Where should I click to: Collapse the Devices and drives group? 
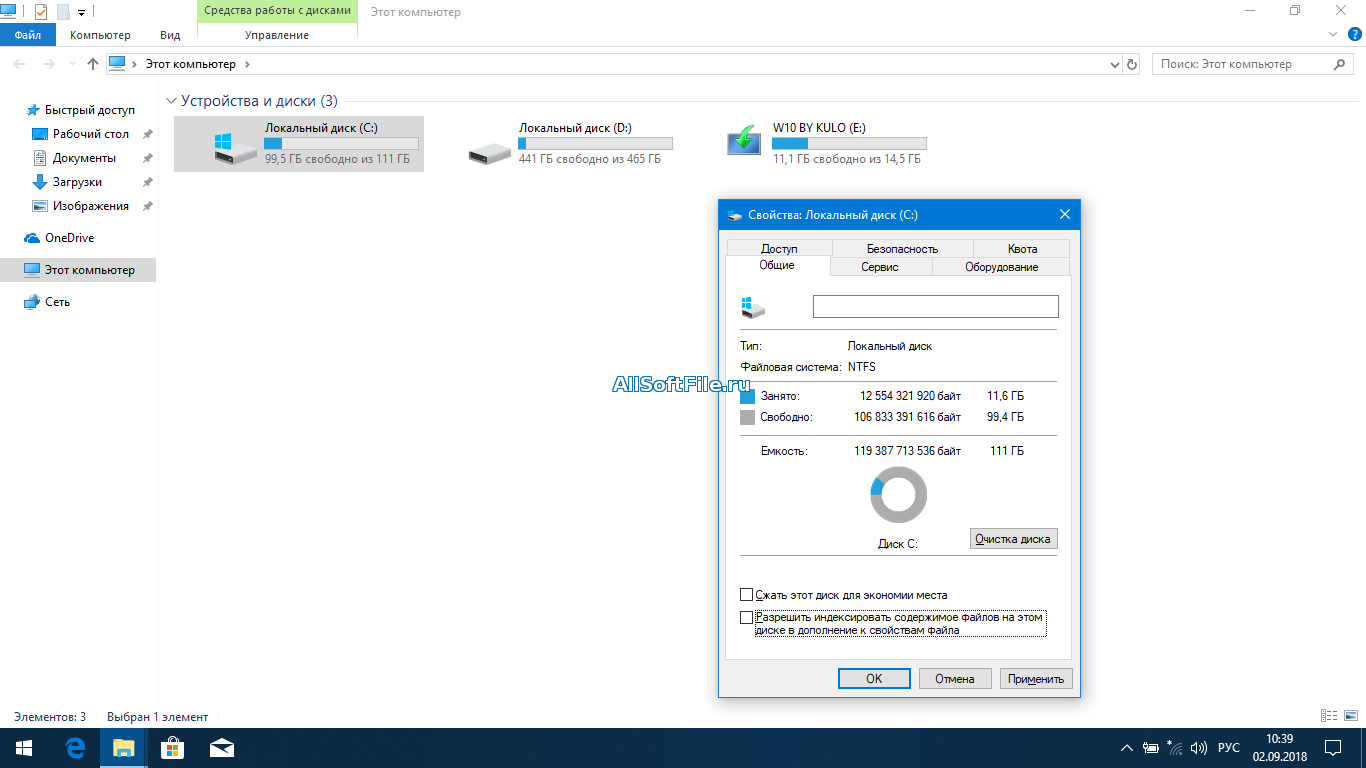pyautogui.click(x=172, y=101)
